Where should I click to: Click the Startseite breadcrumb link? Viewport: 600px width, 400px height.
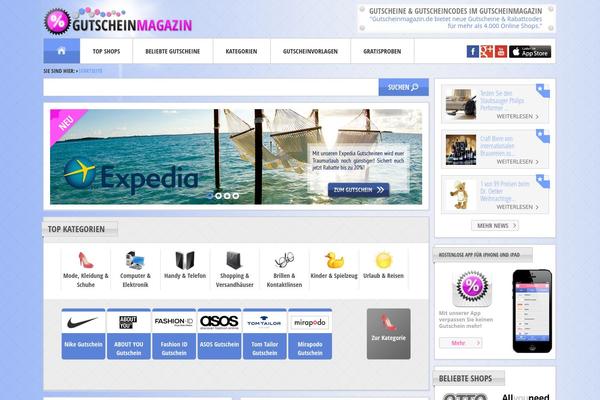coord(91,71)
